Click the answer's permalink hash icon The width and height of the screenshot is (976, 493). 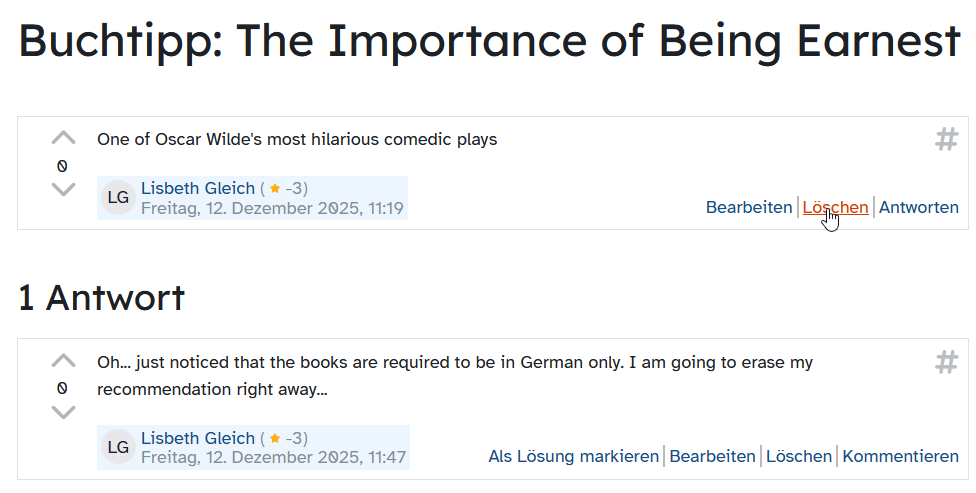tap(946, 362)
